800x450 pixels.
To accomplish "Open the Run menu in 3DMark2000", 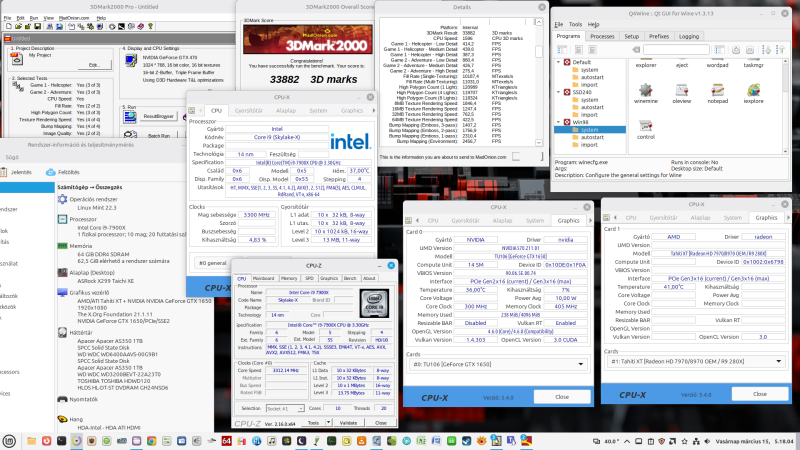I will click(x=34, y=18).
